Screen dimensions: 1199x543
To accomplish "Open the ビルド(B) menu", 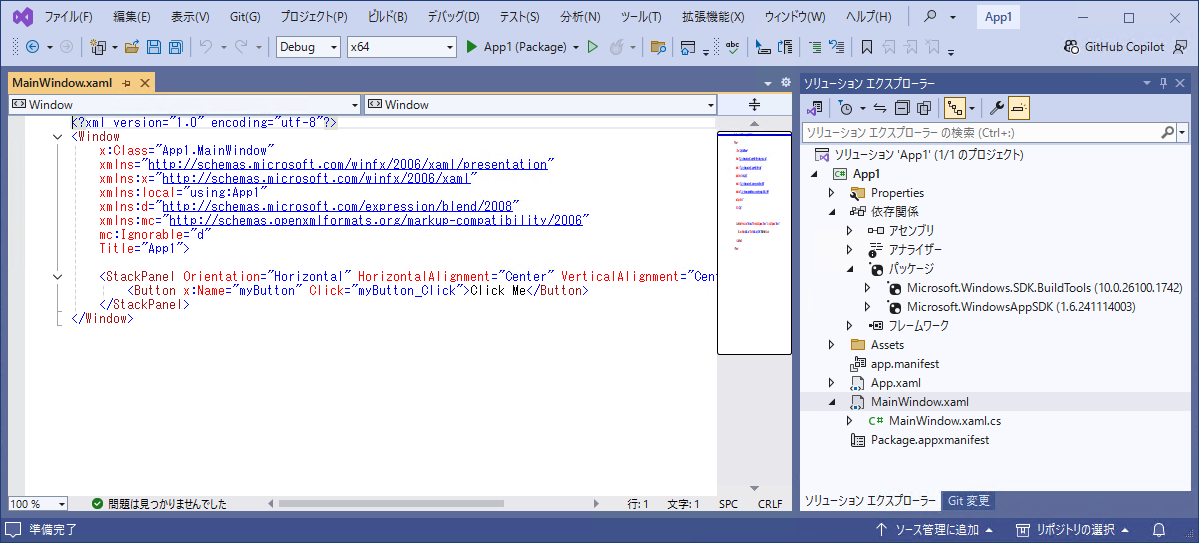I will (388, 17).
